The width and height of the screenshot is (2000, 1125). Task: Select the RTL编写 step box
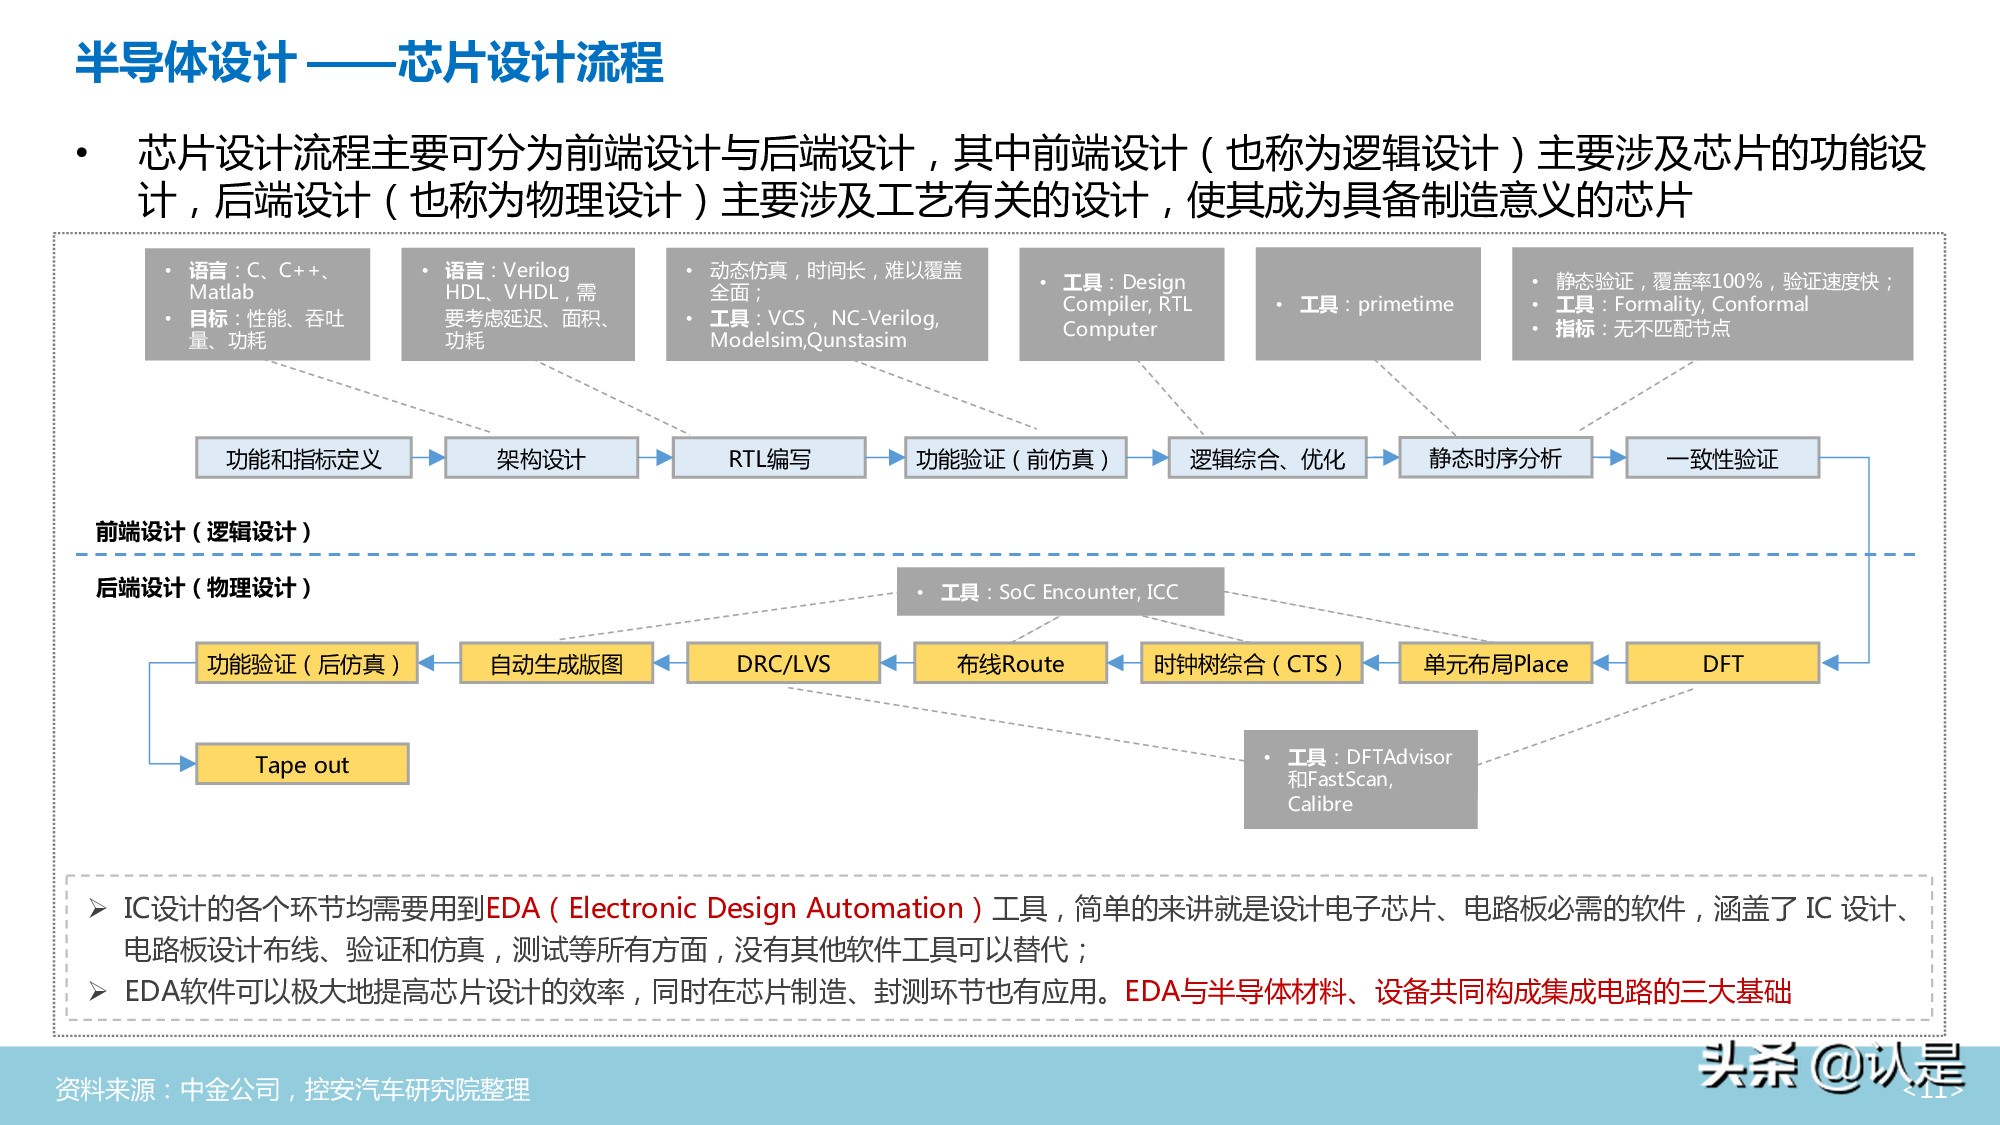coord(768,458)
